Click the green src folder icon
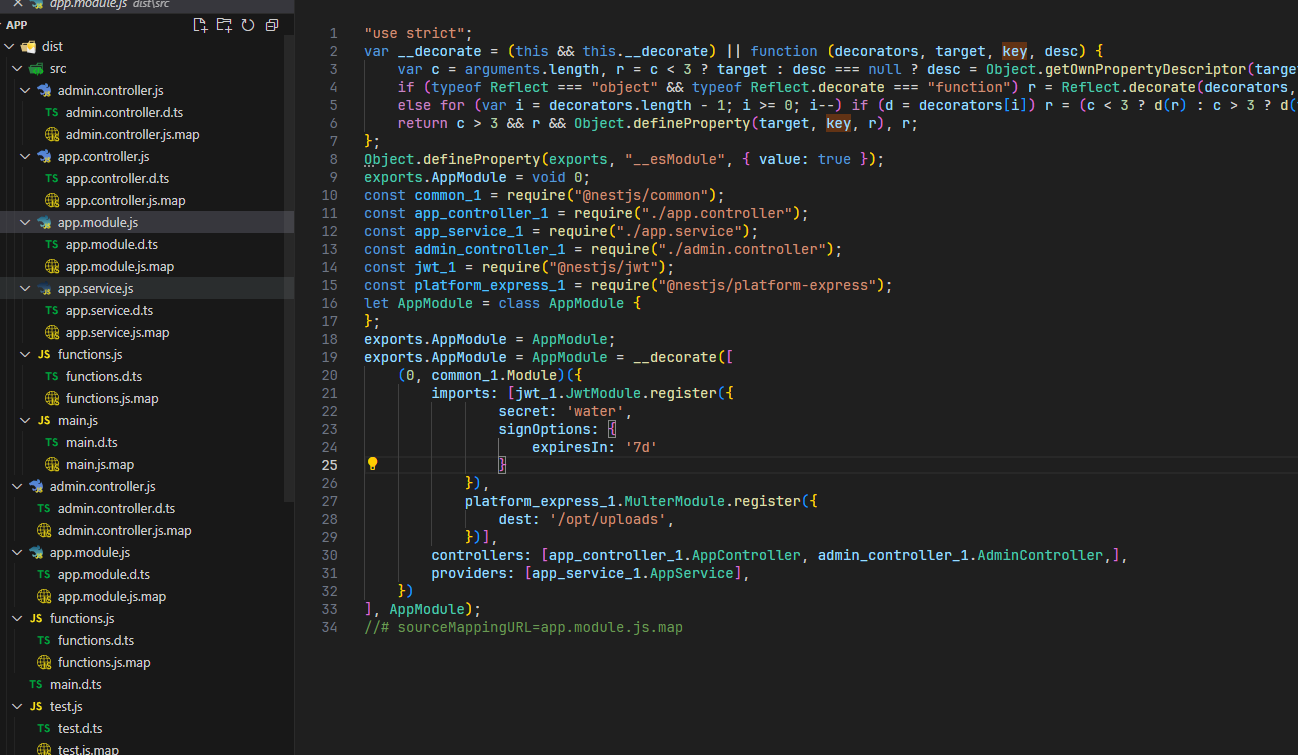1298x755 pixels. 36,69
